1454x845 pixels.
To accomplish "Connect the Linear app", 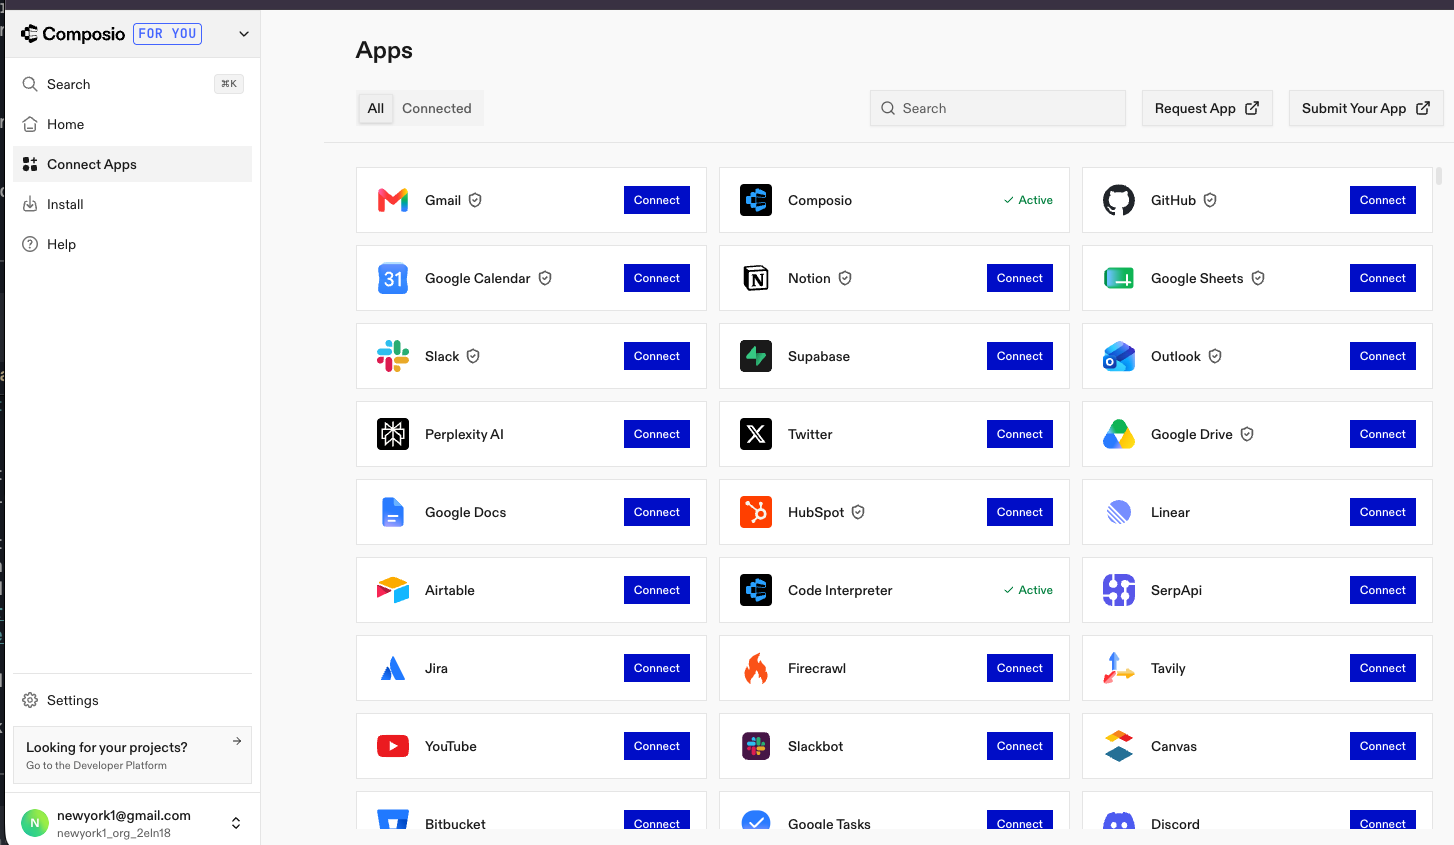I will [1383, 512].
